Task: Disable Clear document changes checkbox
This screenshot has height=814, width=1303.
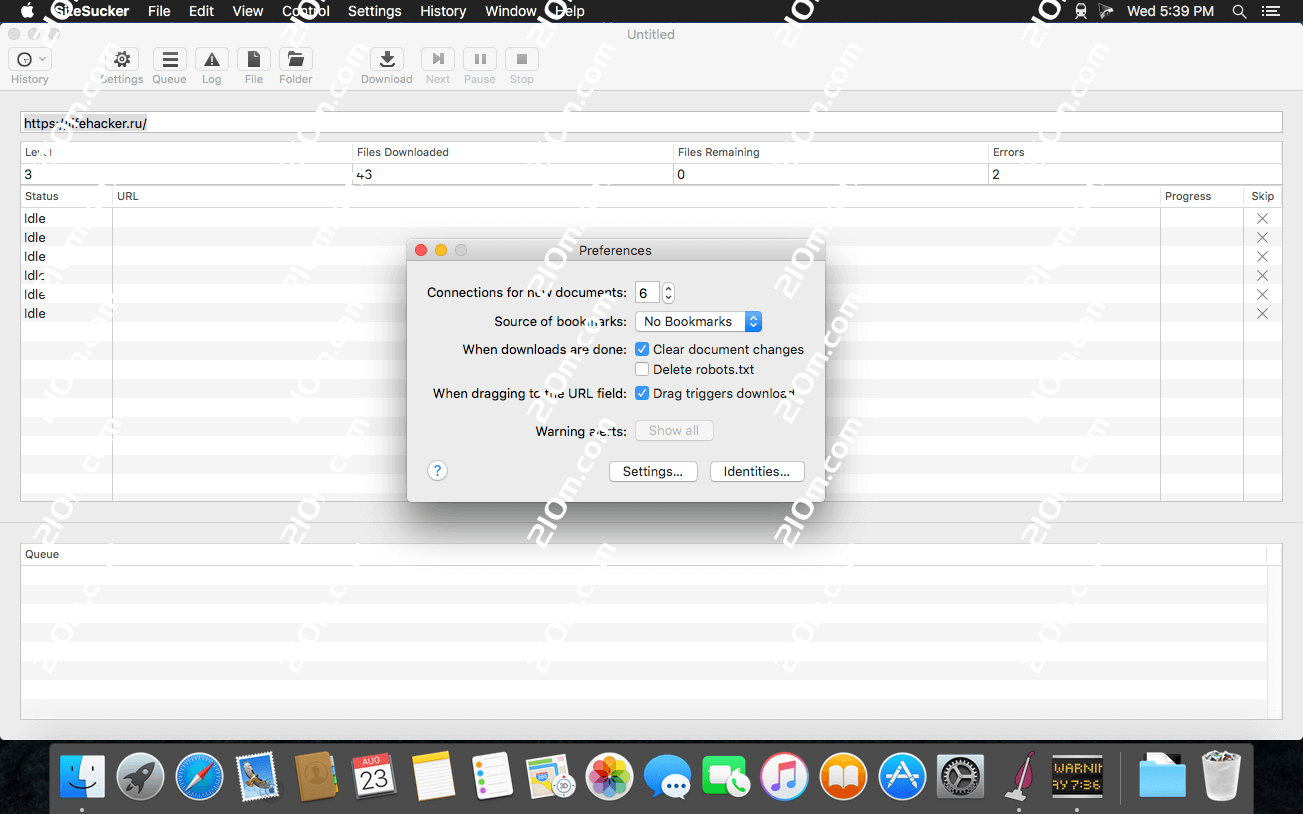Action: pyautogui.click(x=642, y=350)
